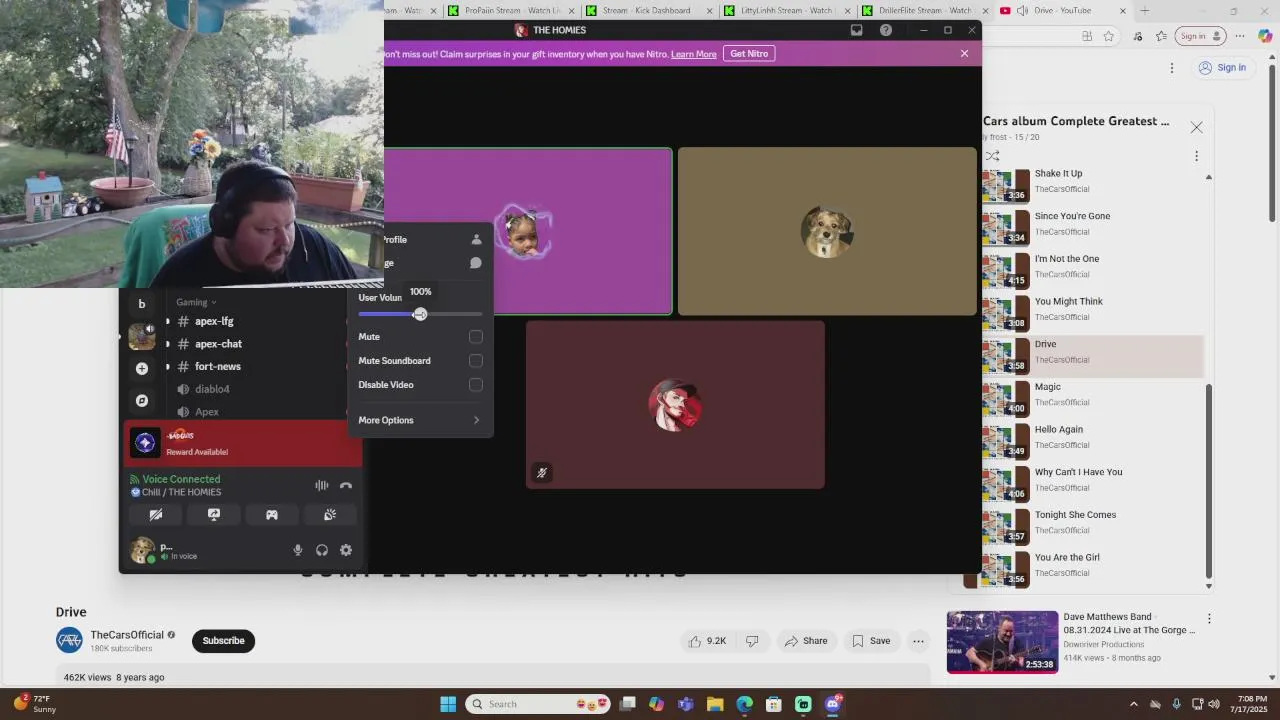Expand the More Options submenu
This screenshot has width=1280, height=720.
pos(420,420)
